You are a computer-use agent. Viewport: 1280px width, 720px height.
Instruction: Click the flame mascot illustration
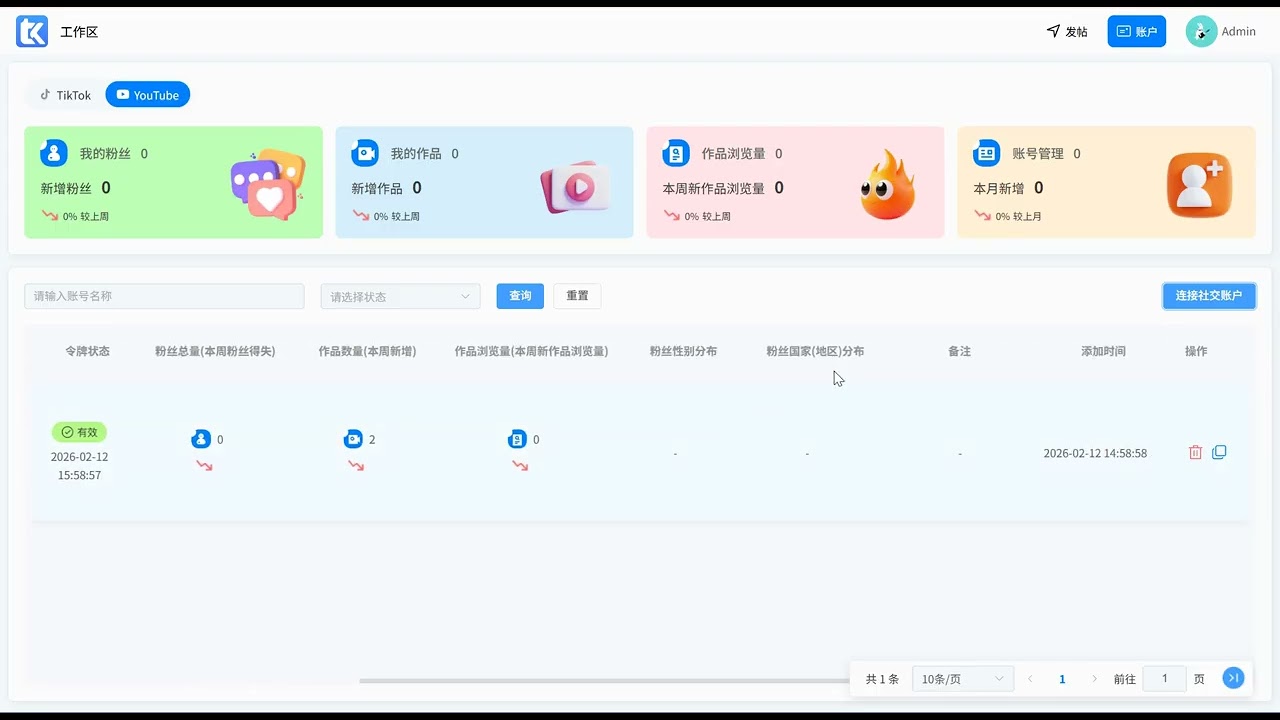coord(888,185)
